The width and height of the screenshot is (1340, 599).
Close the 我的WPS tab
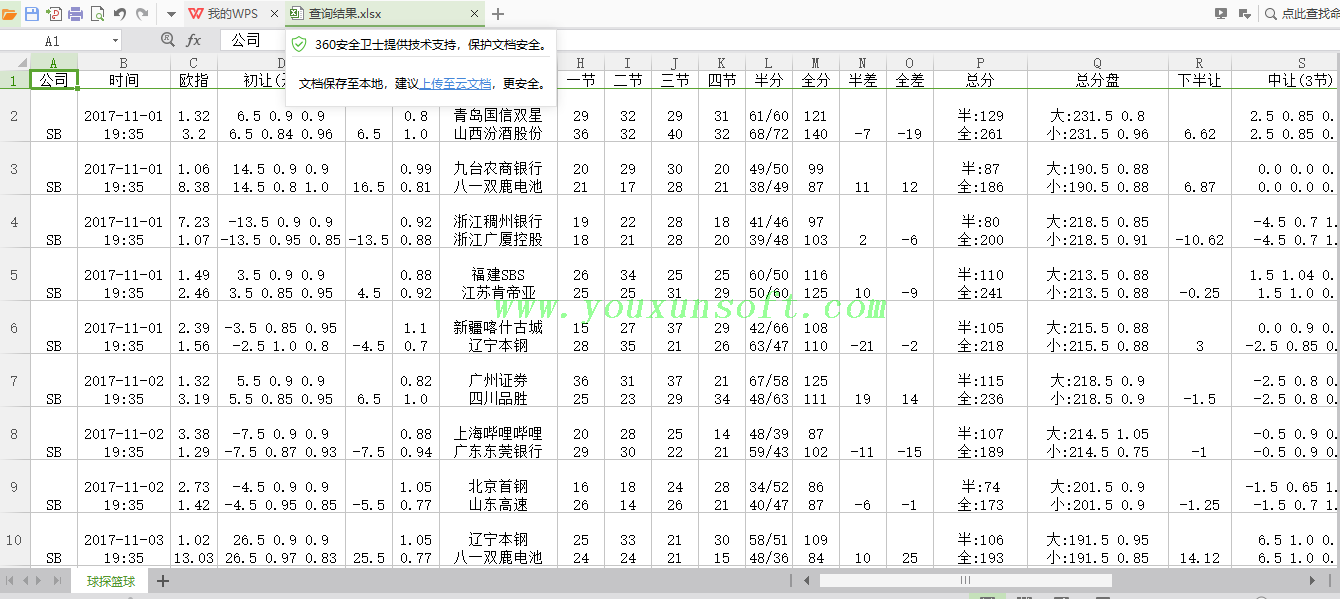[x=274, y=14]
